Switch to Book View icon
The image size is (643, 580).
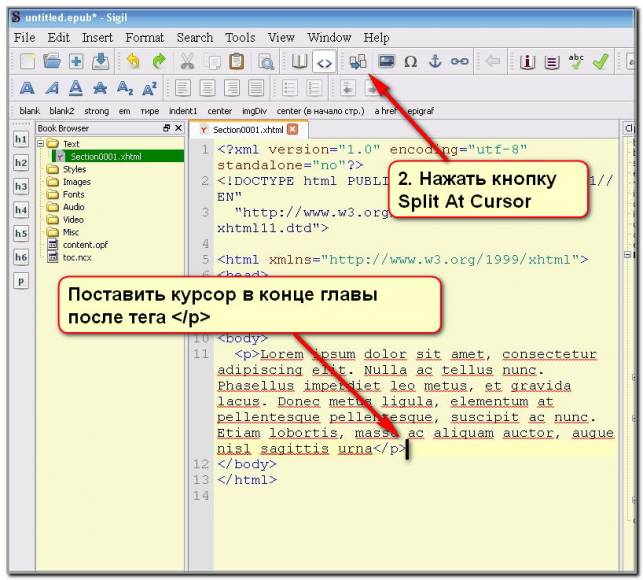coord(299,62)
